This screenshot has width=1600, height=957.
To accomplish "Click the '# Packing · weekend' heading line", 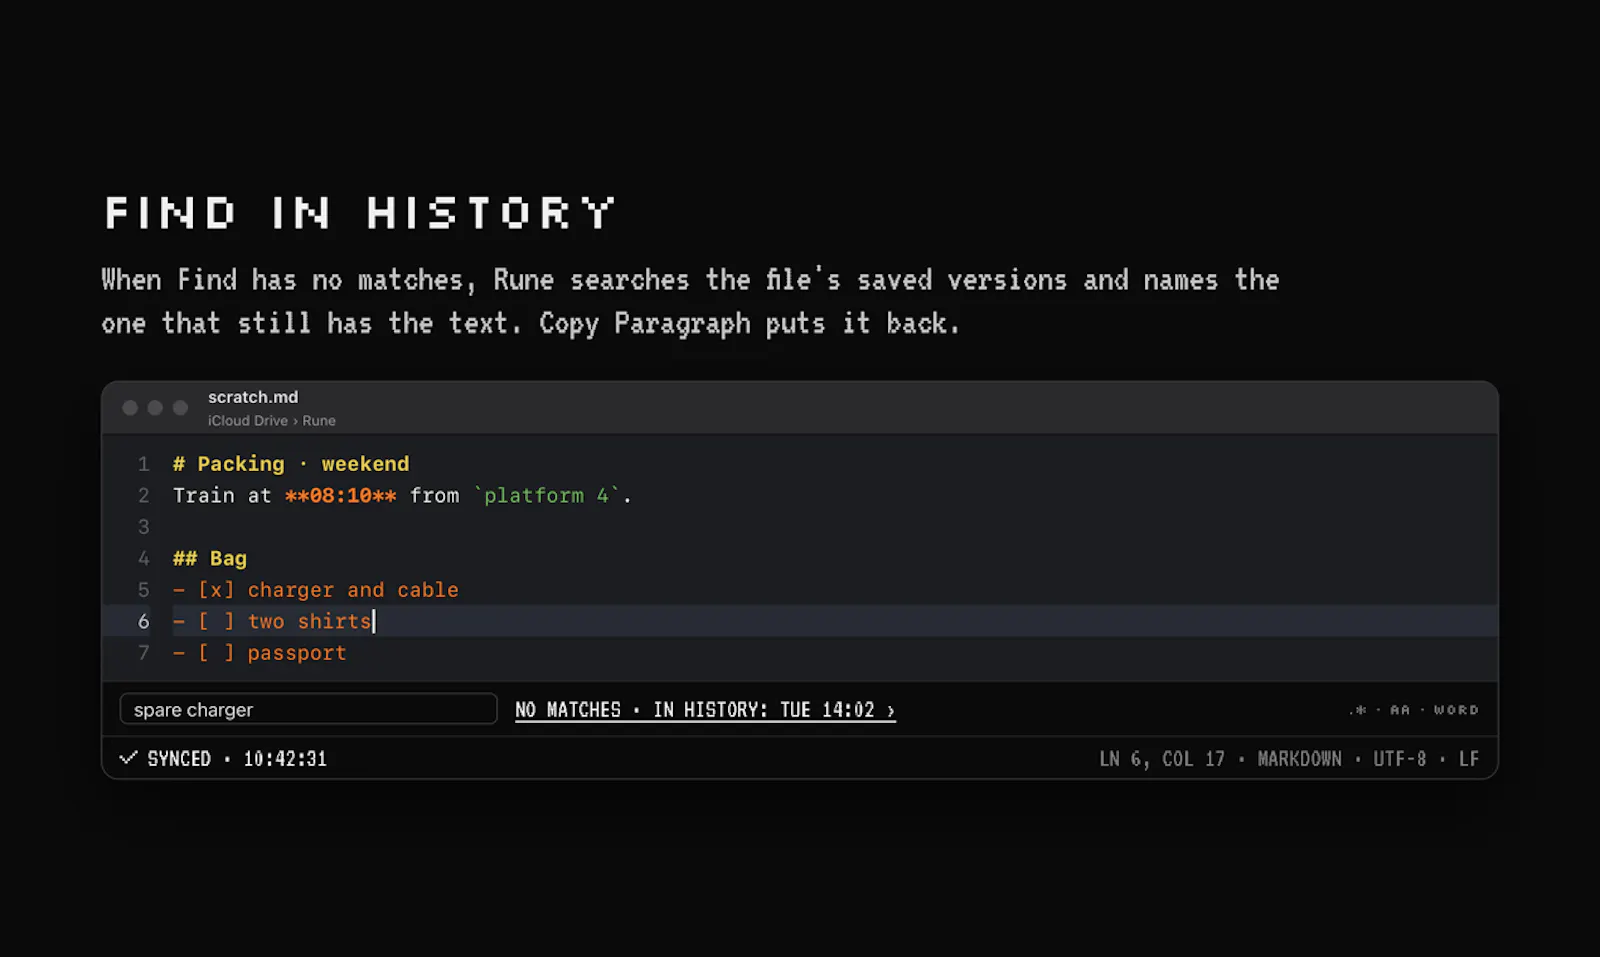I will (291, 464).
